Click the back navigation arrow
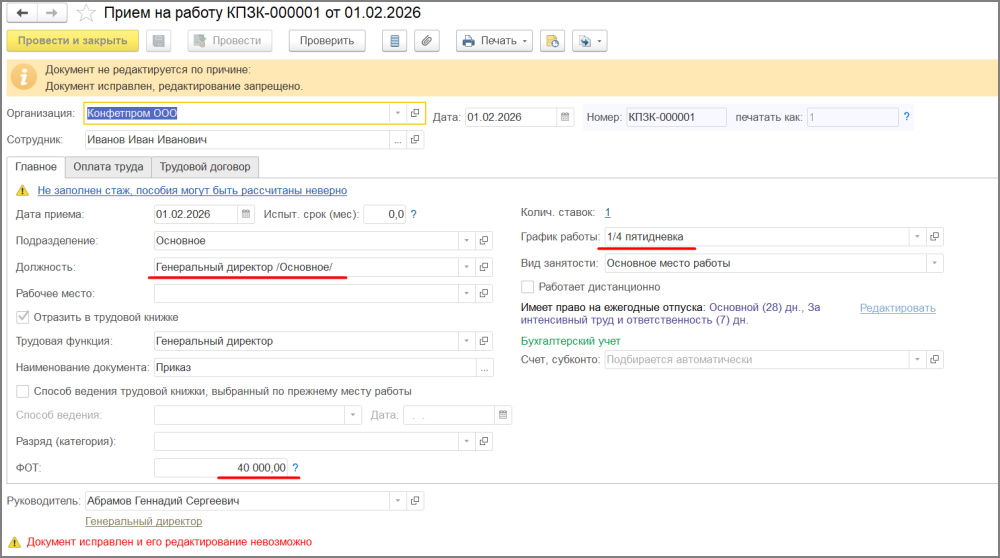This screenshot has height=558, width=1000. [21, 13]
